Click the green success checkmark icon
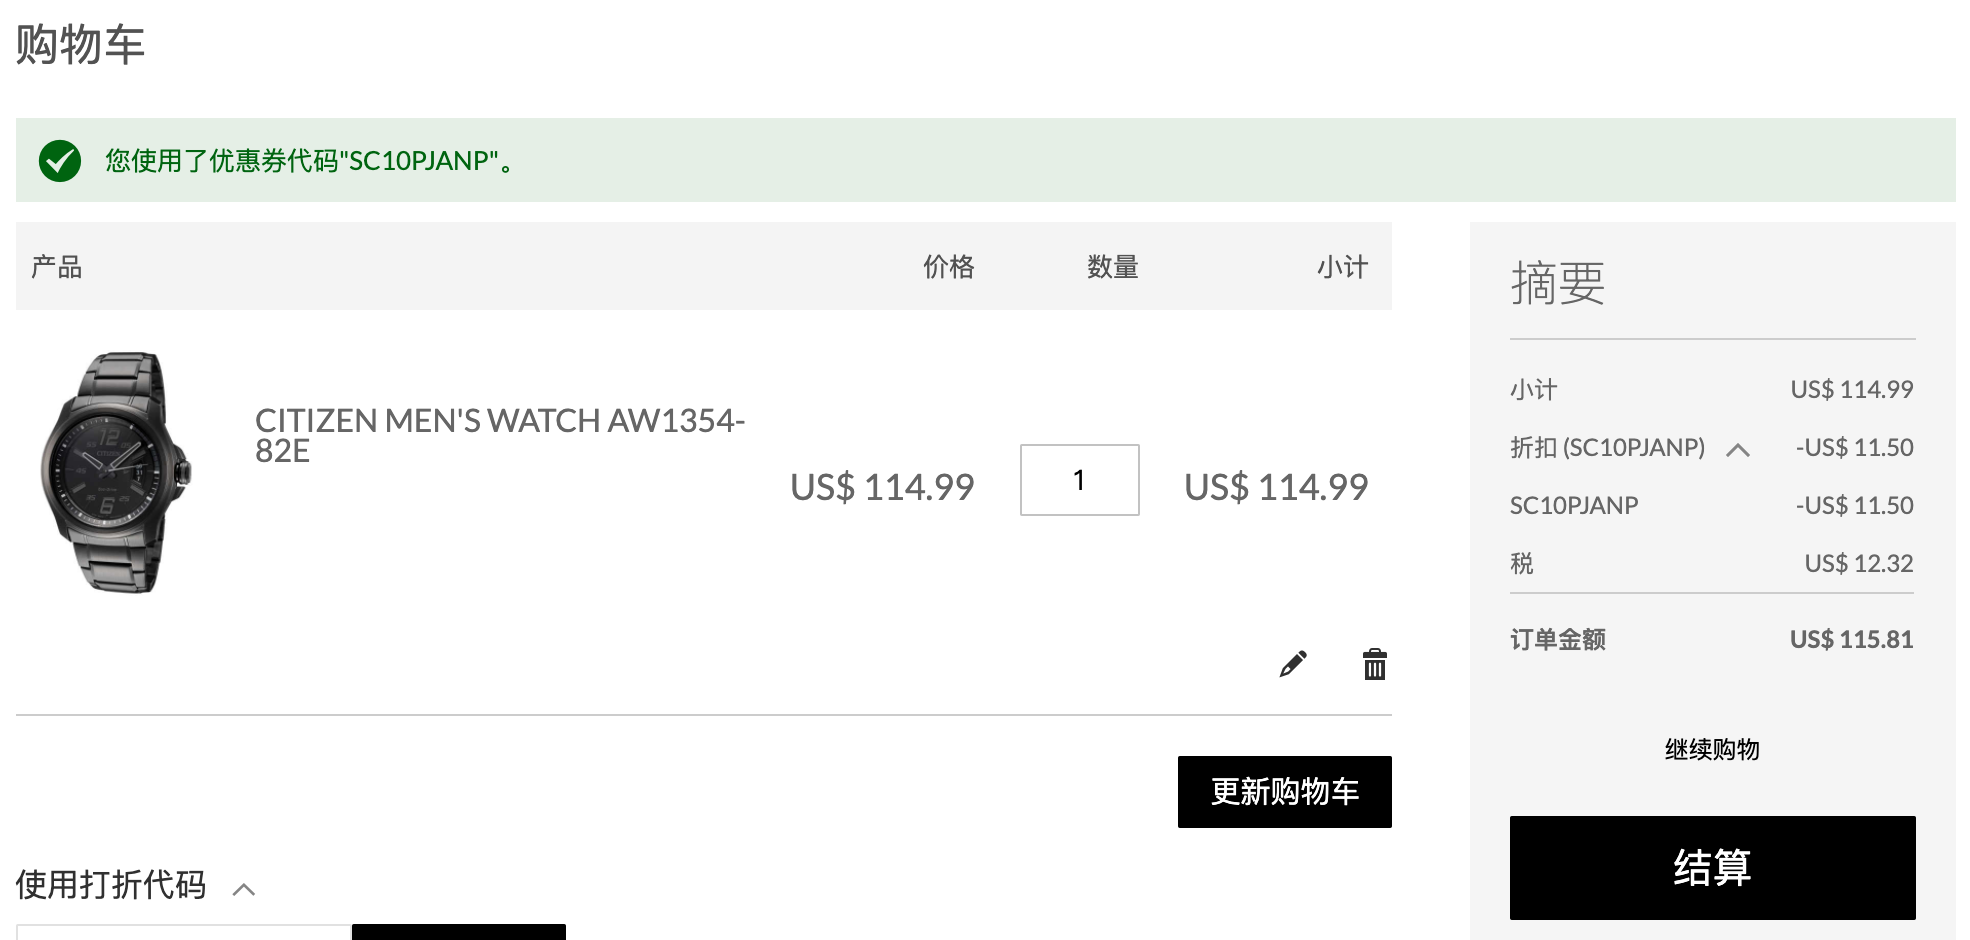1970x940 pixels. (60, 160)
